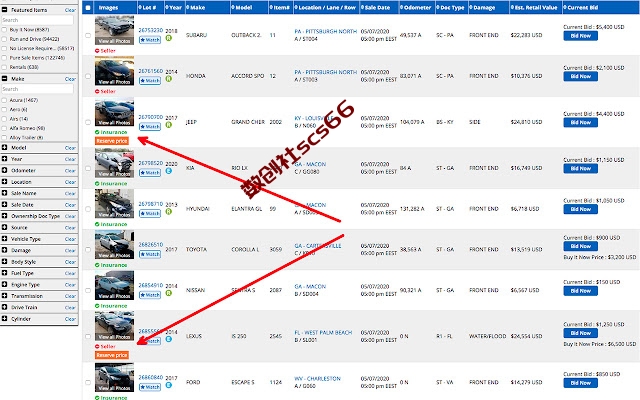Viewport: 640px width, 400px height.
Task: Expand Ownership Doc Type filter section
Action: (x=4, y=216)
